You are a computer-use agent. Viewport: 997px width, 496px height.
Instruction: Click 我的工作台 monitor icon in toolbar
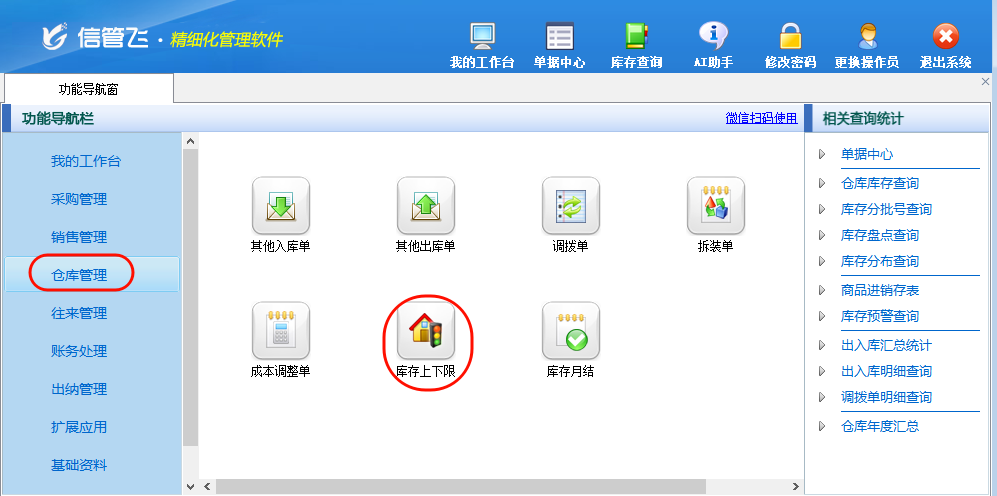pos(482,37)
